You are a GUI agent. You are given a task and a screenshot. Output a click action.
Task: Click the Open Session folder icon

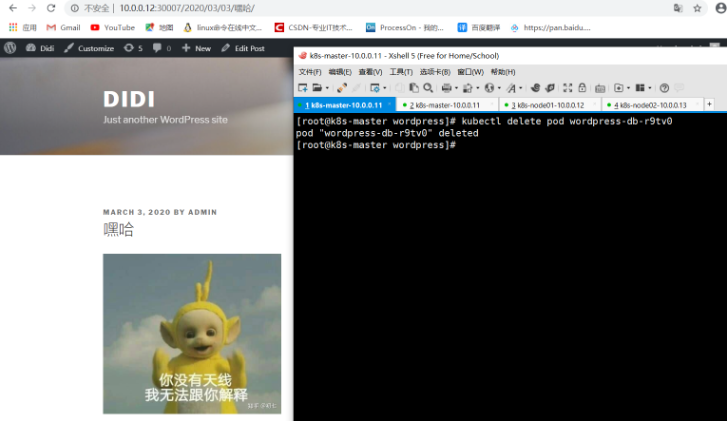click(317, 88)
